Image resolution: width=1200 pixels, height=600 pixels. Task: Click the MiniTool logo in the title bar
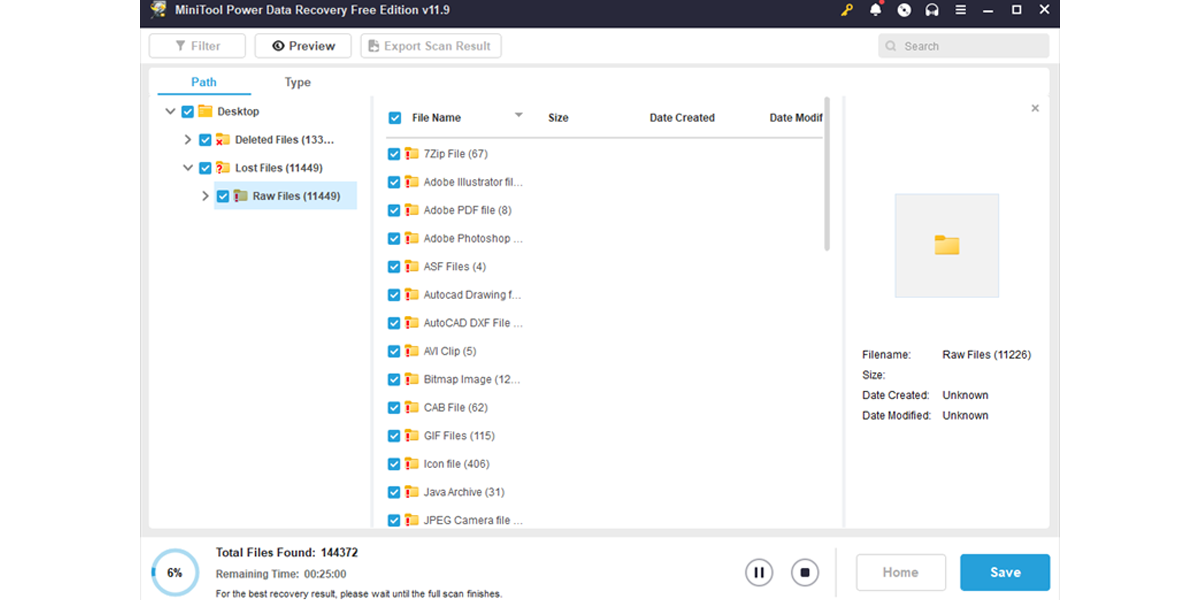(157, 9)
